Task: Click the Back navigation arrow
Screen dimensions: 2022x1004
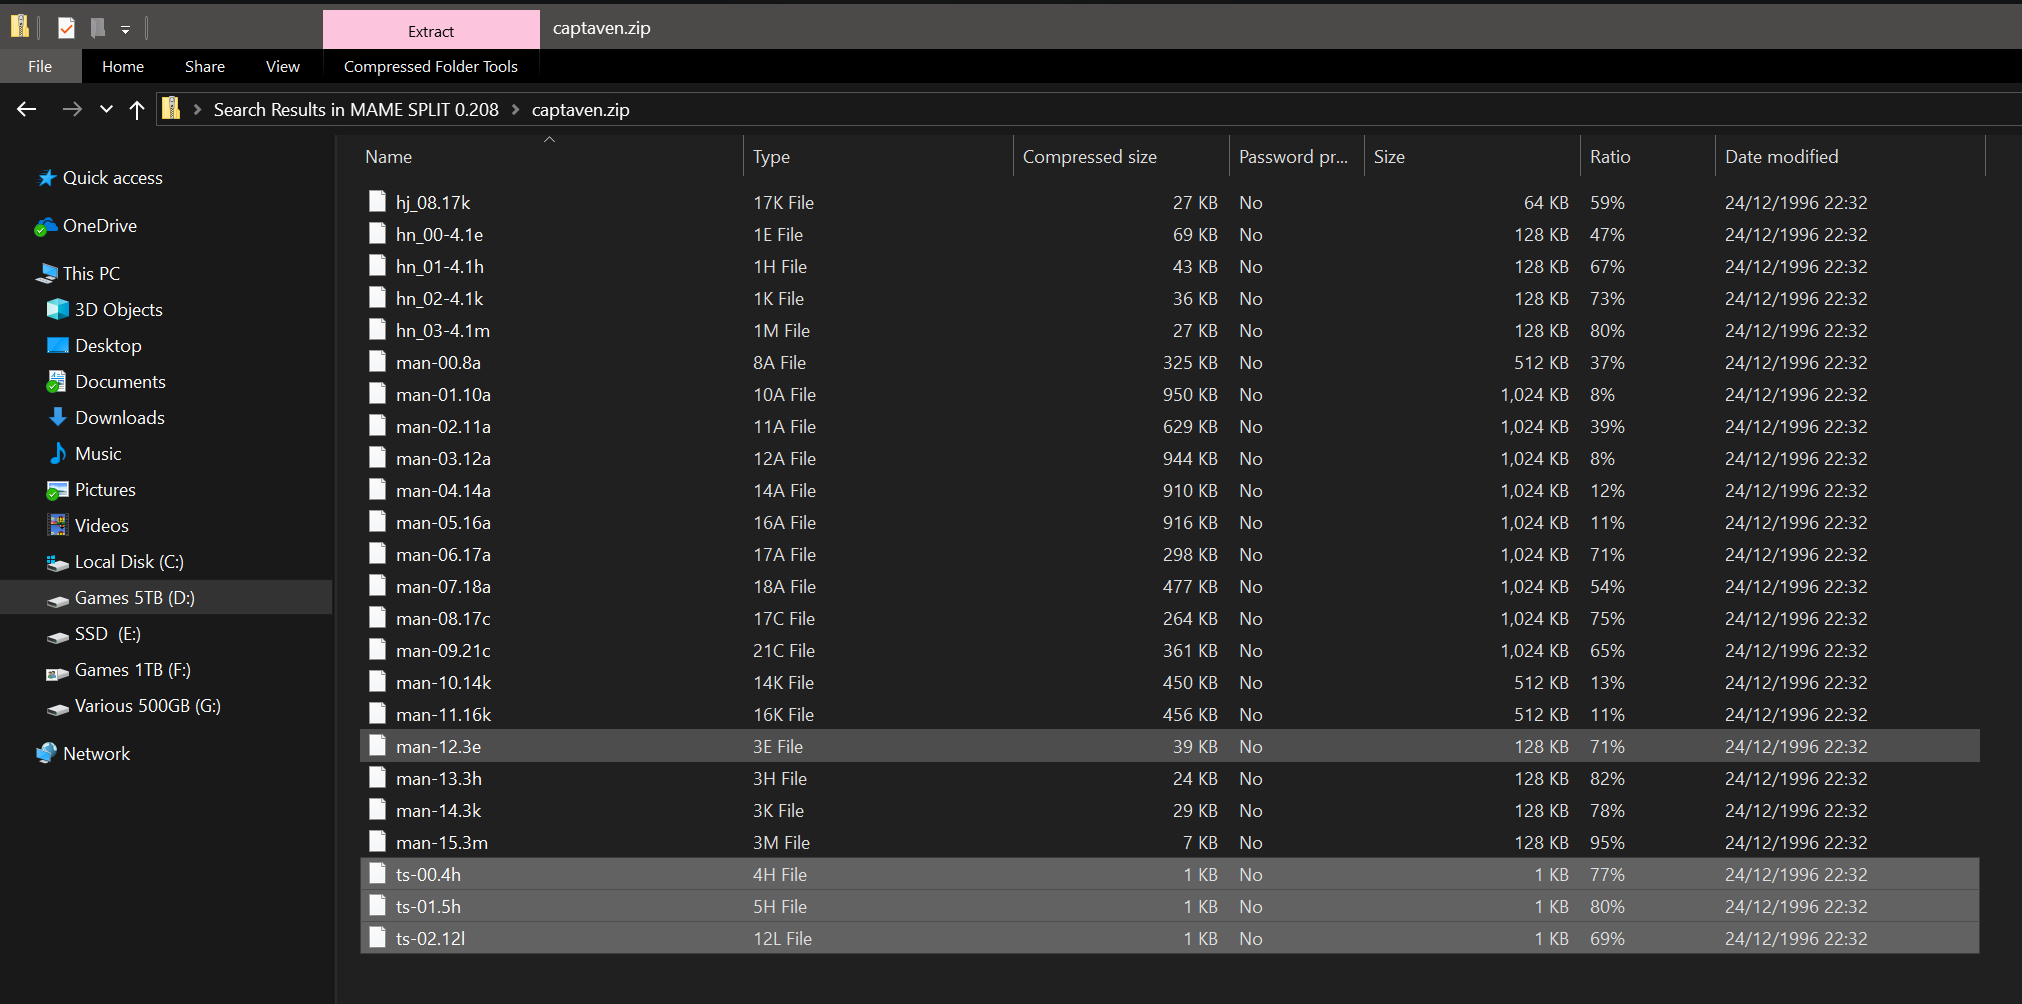Action: [27, 109]
